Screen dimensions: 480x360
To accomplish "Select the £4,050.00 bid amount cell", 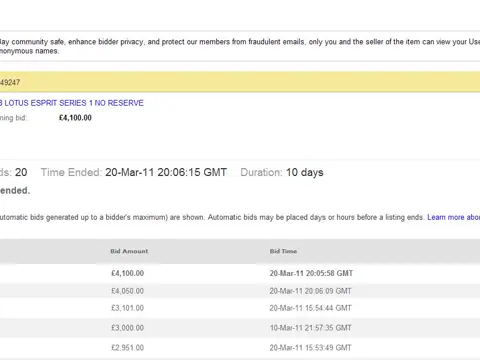I will pos(128,291).
